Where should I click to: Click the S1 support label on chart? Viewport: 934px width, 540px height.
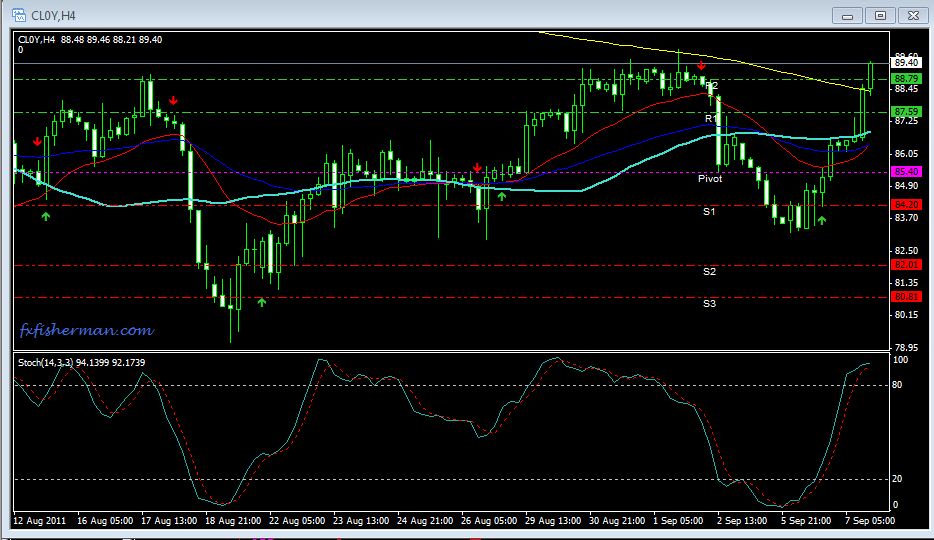coord(709,211)
